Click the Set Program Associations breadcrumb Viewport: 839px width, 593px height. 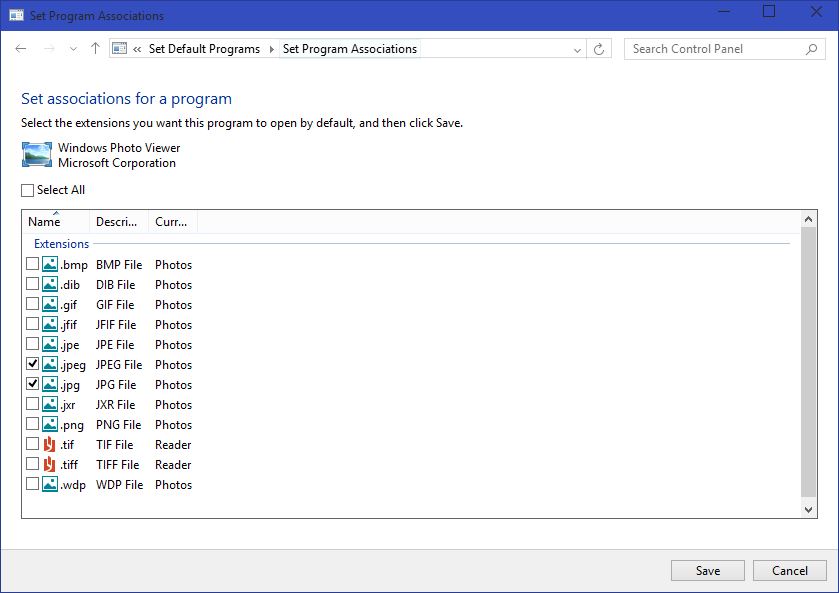(350, 49)
